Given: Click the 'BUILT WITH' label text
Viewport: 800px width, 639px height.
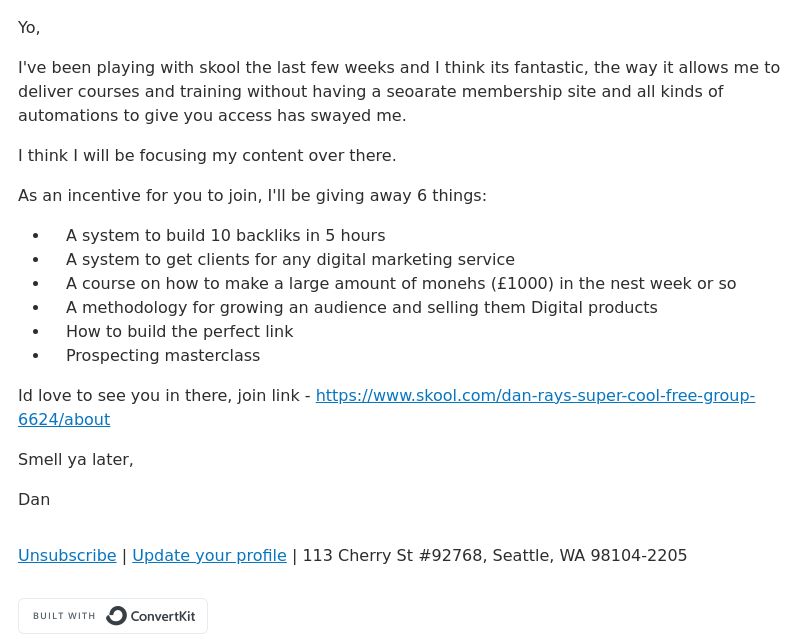Looking at the screenshot, I should click(x=64, y=616).
